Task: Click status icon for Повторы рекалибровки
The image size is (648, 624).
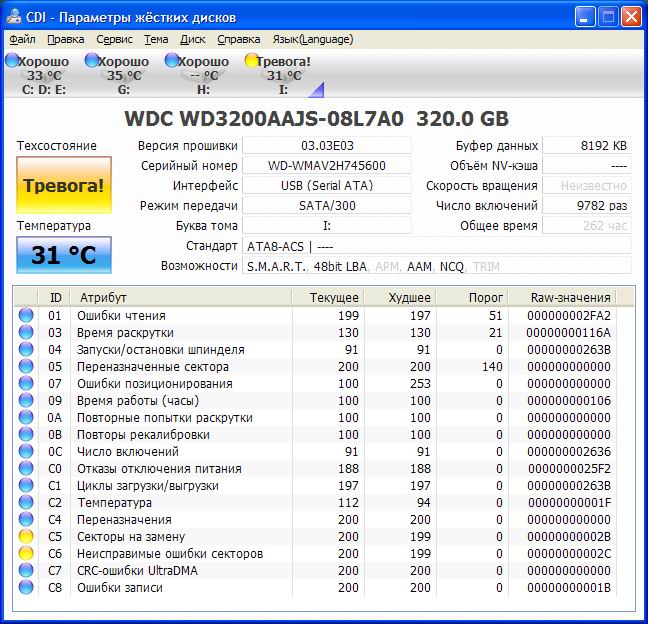Action: [x=26, y=434]
